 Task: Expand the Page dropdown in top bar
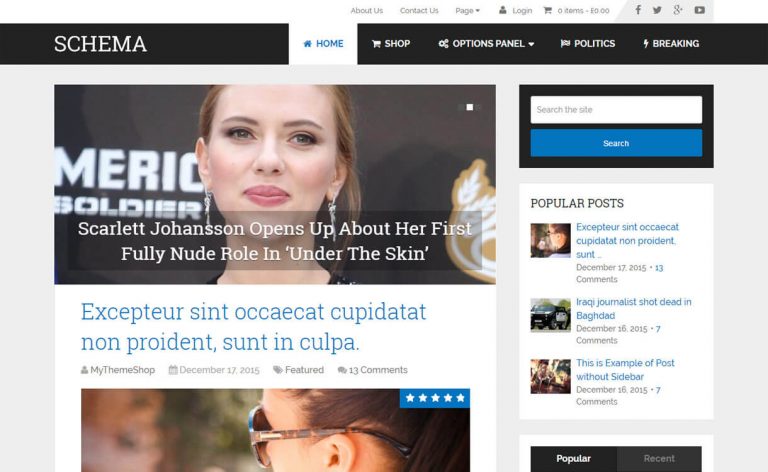coord(467,11)
